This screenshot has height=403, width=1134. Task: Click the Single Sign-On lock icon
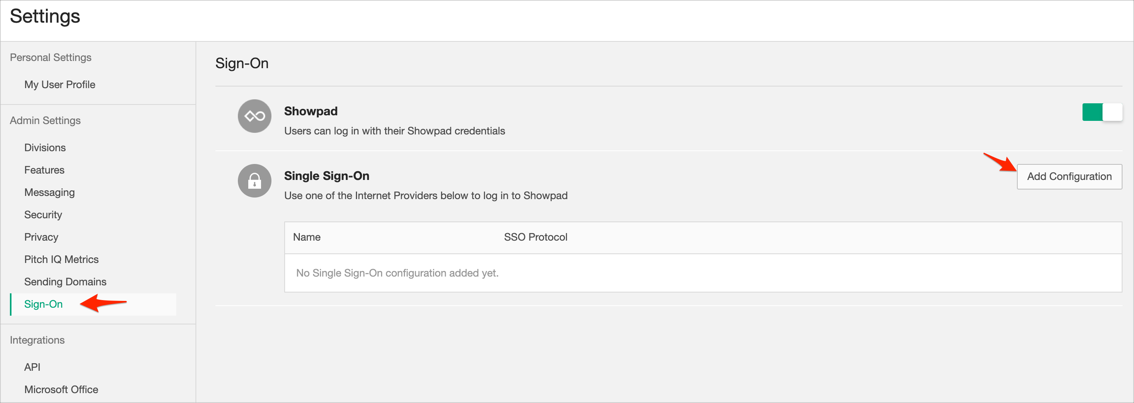pos(255,181)
